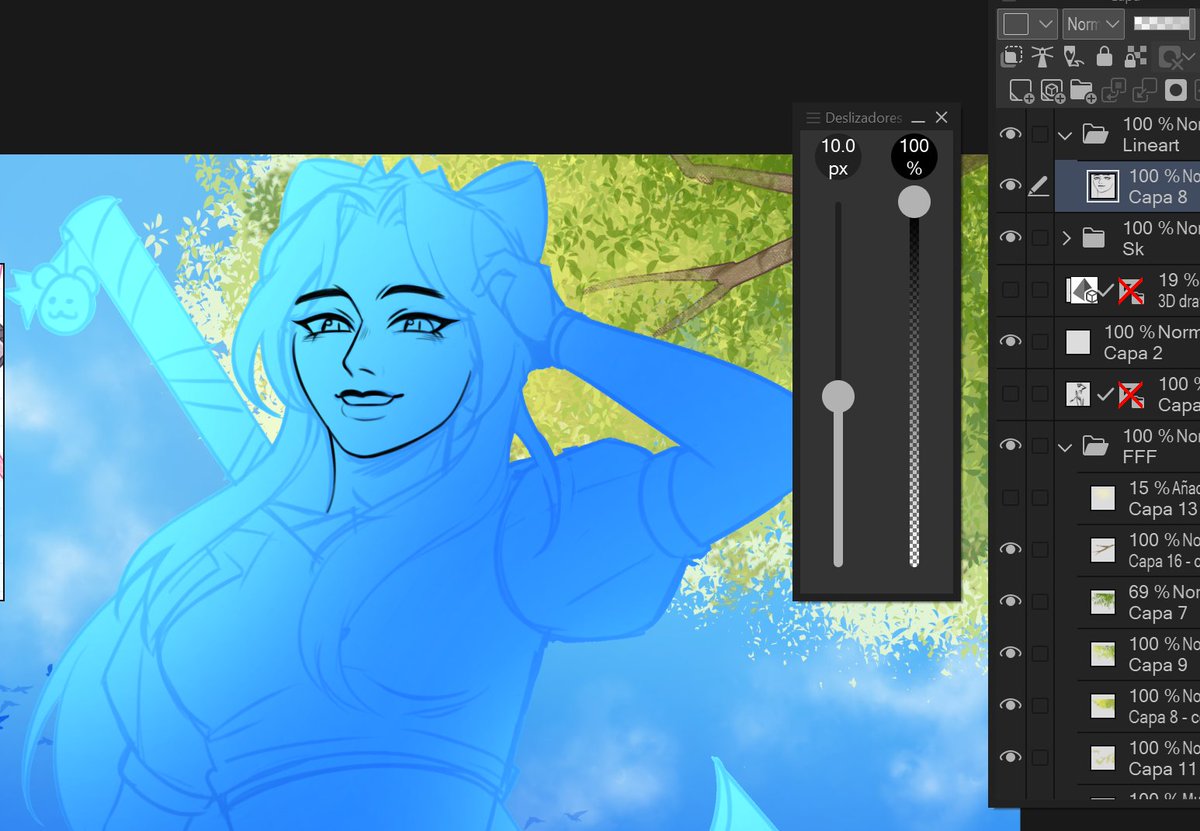Create a new vector layer

click(1052, 91)
